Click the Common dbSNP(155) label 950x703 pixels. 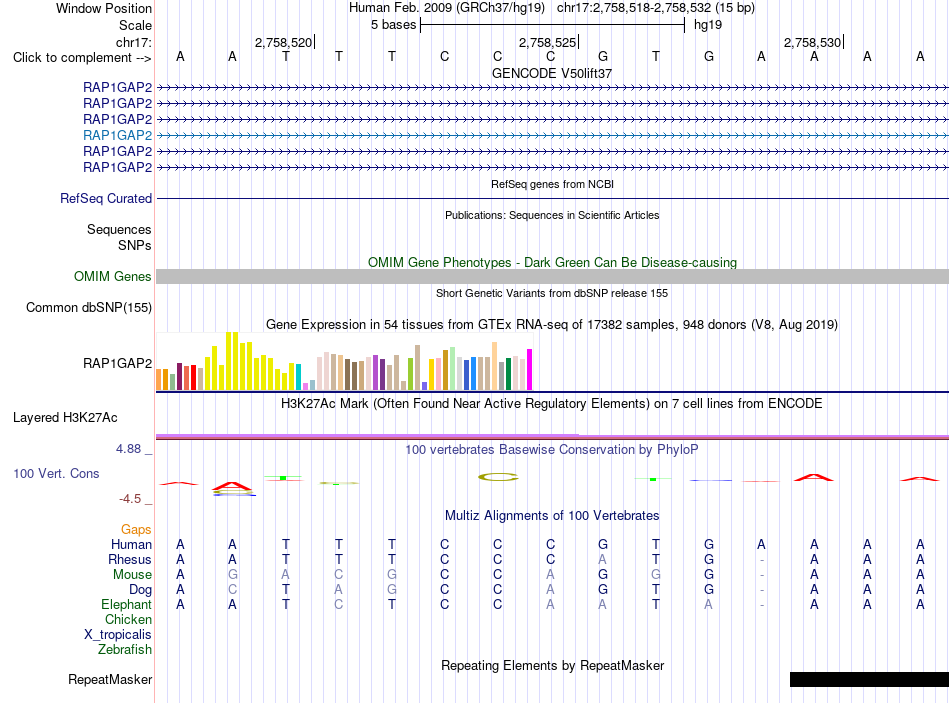tap(88, 307)
